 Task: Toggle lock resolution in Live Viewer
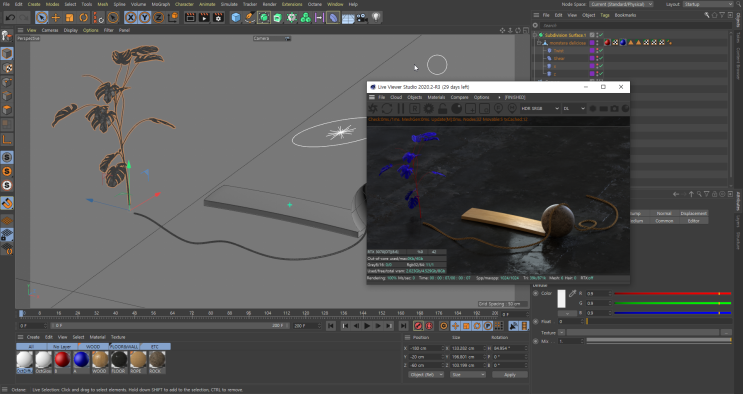click(443, 109)
